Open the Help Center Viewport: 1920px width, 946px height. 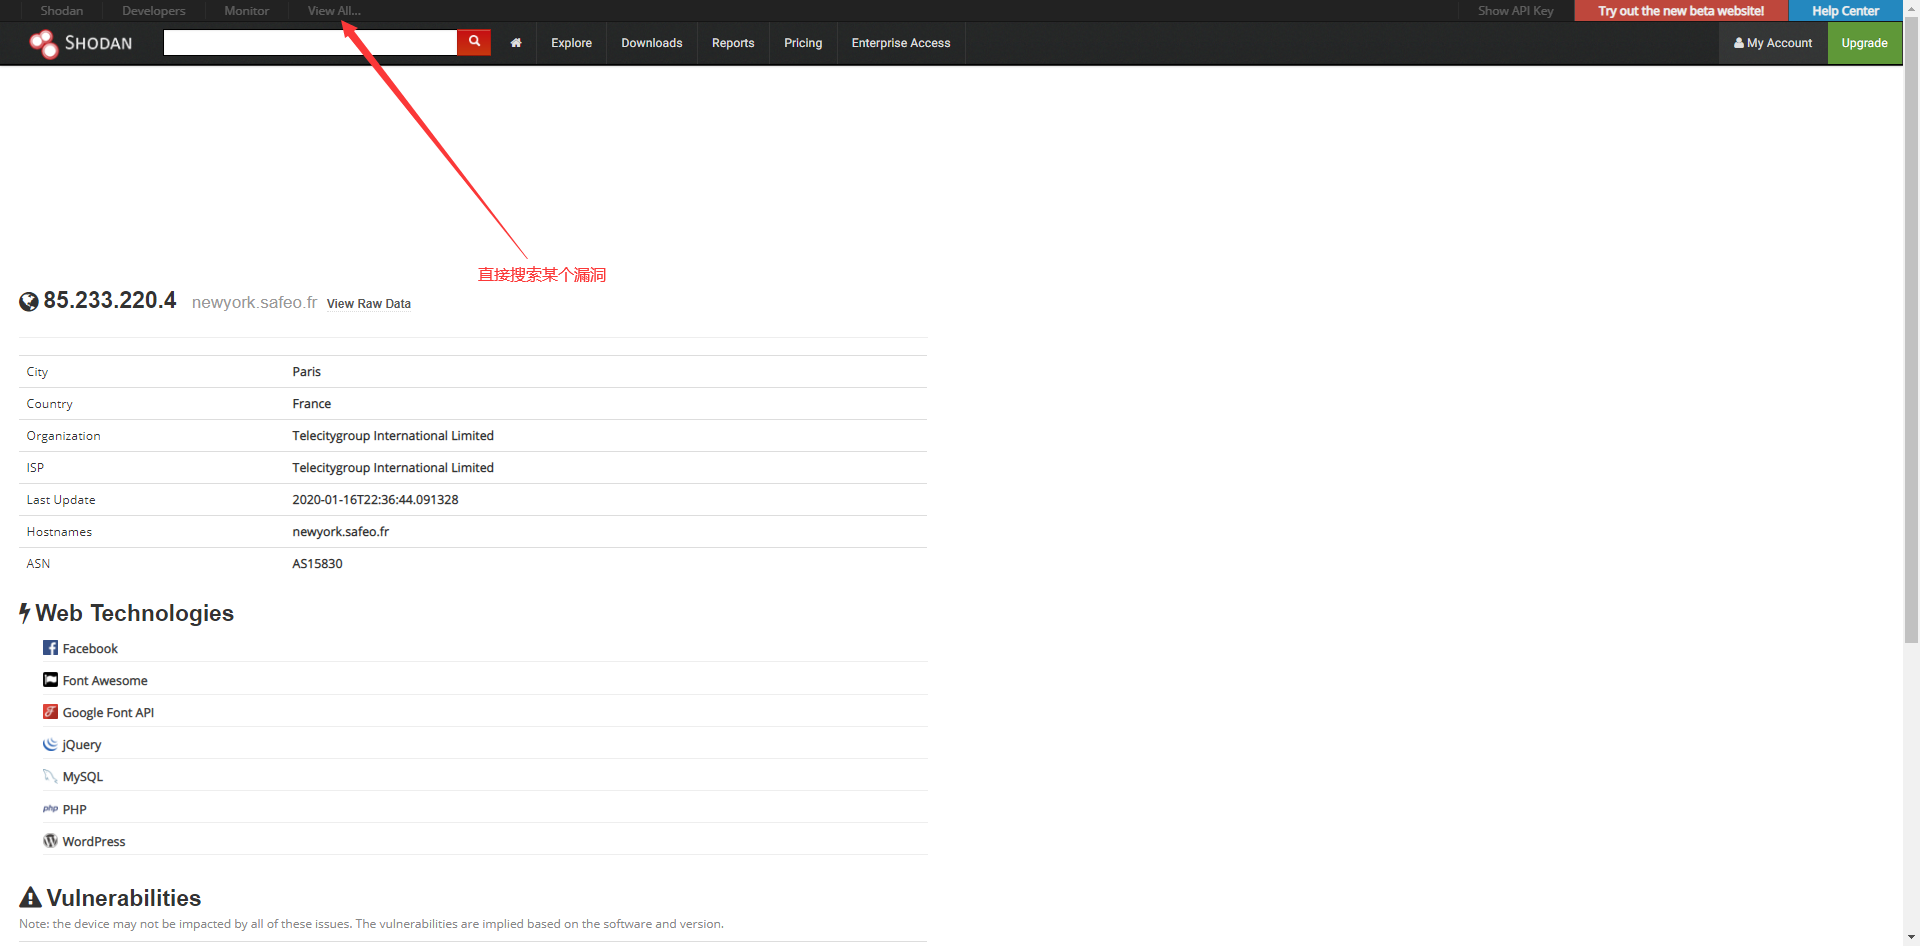click(1845, 11)
